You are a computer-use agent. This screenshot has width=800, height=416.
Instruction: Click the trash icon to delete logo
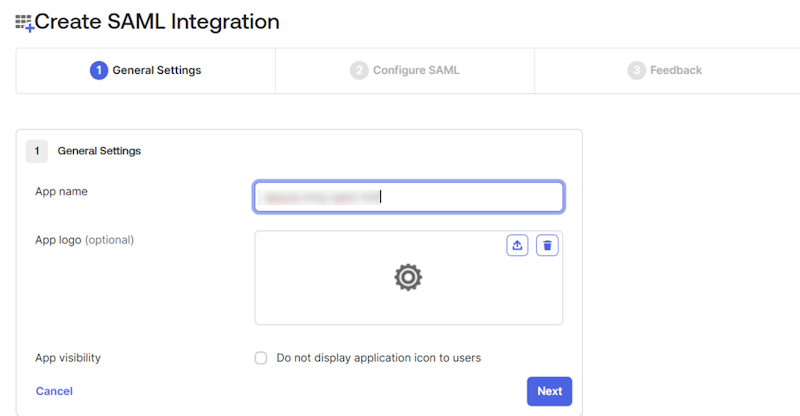click(547, 245)
